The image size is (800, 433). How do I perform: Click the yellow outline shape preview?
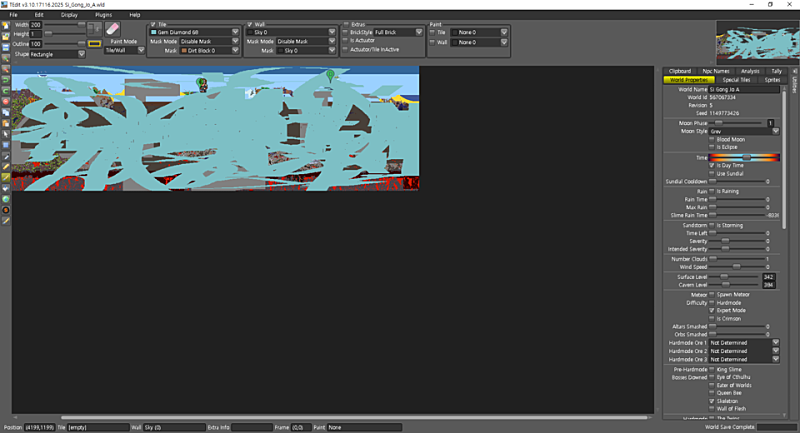94,44
